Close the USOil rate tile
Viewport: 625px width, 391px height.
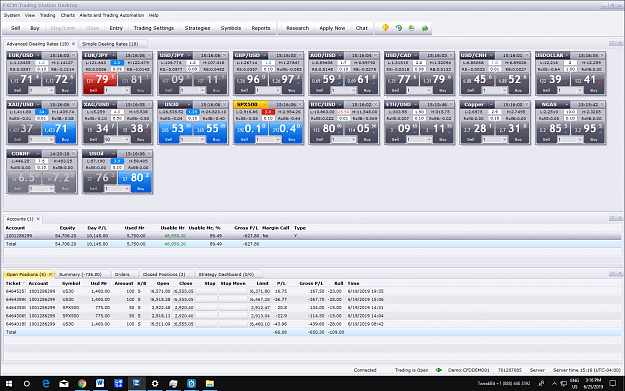click(149, 153)
